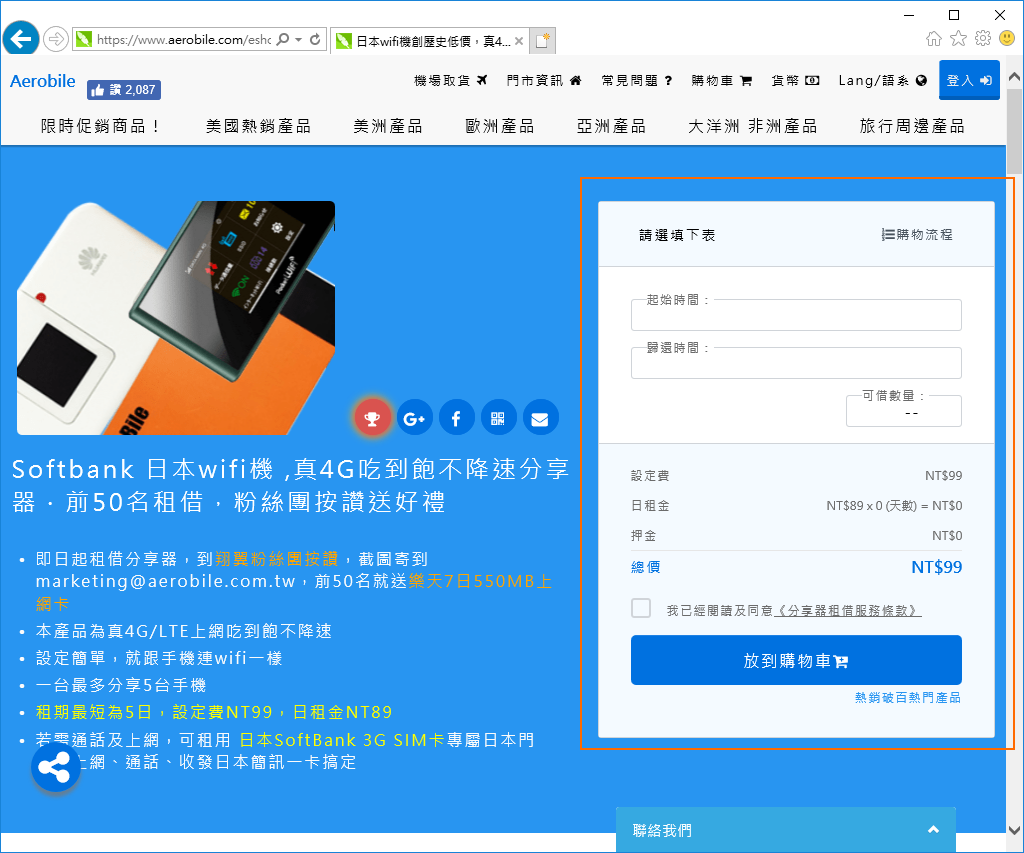Open 美洲產品 category

point(387,126)
